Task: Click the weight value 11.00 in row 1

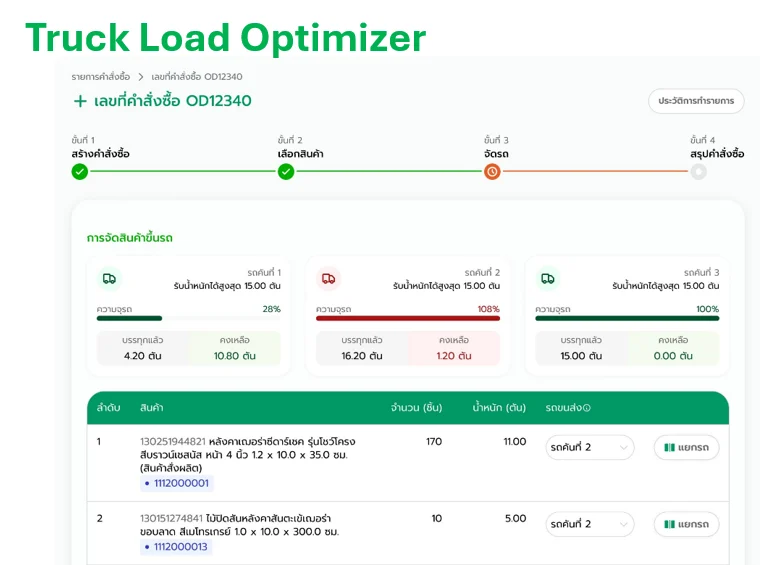Action: coord(515,442)
